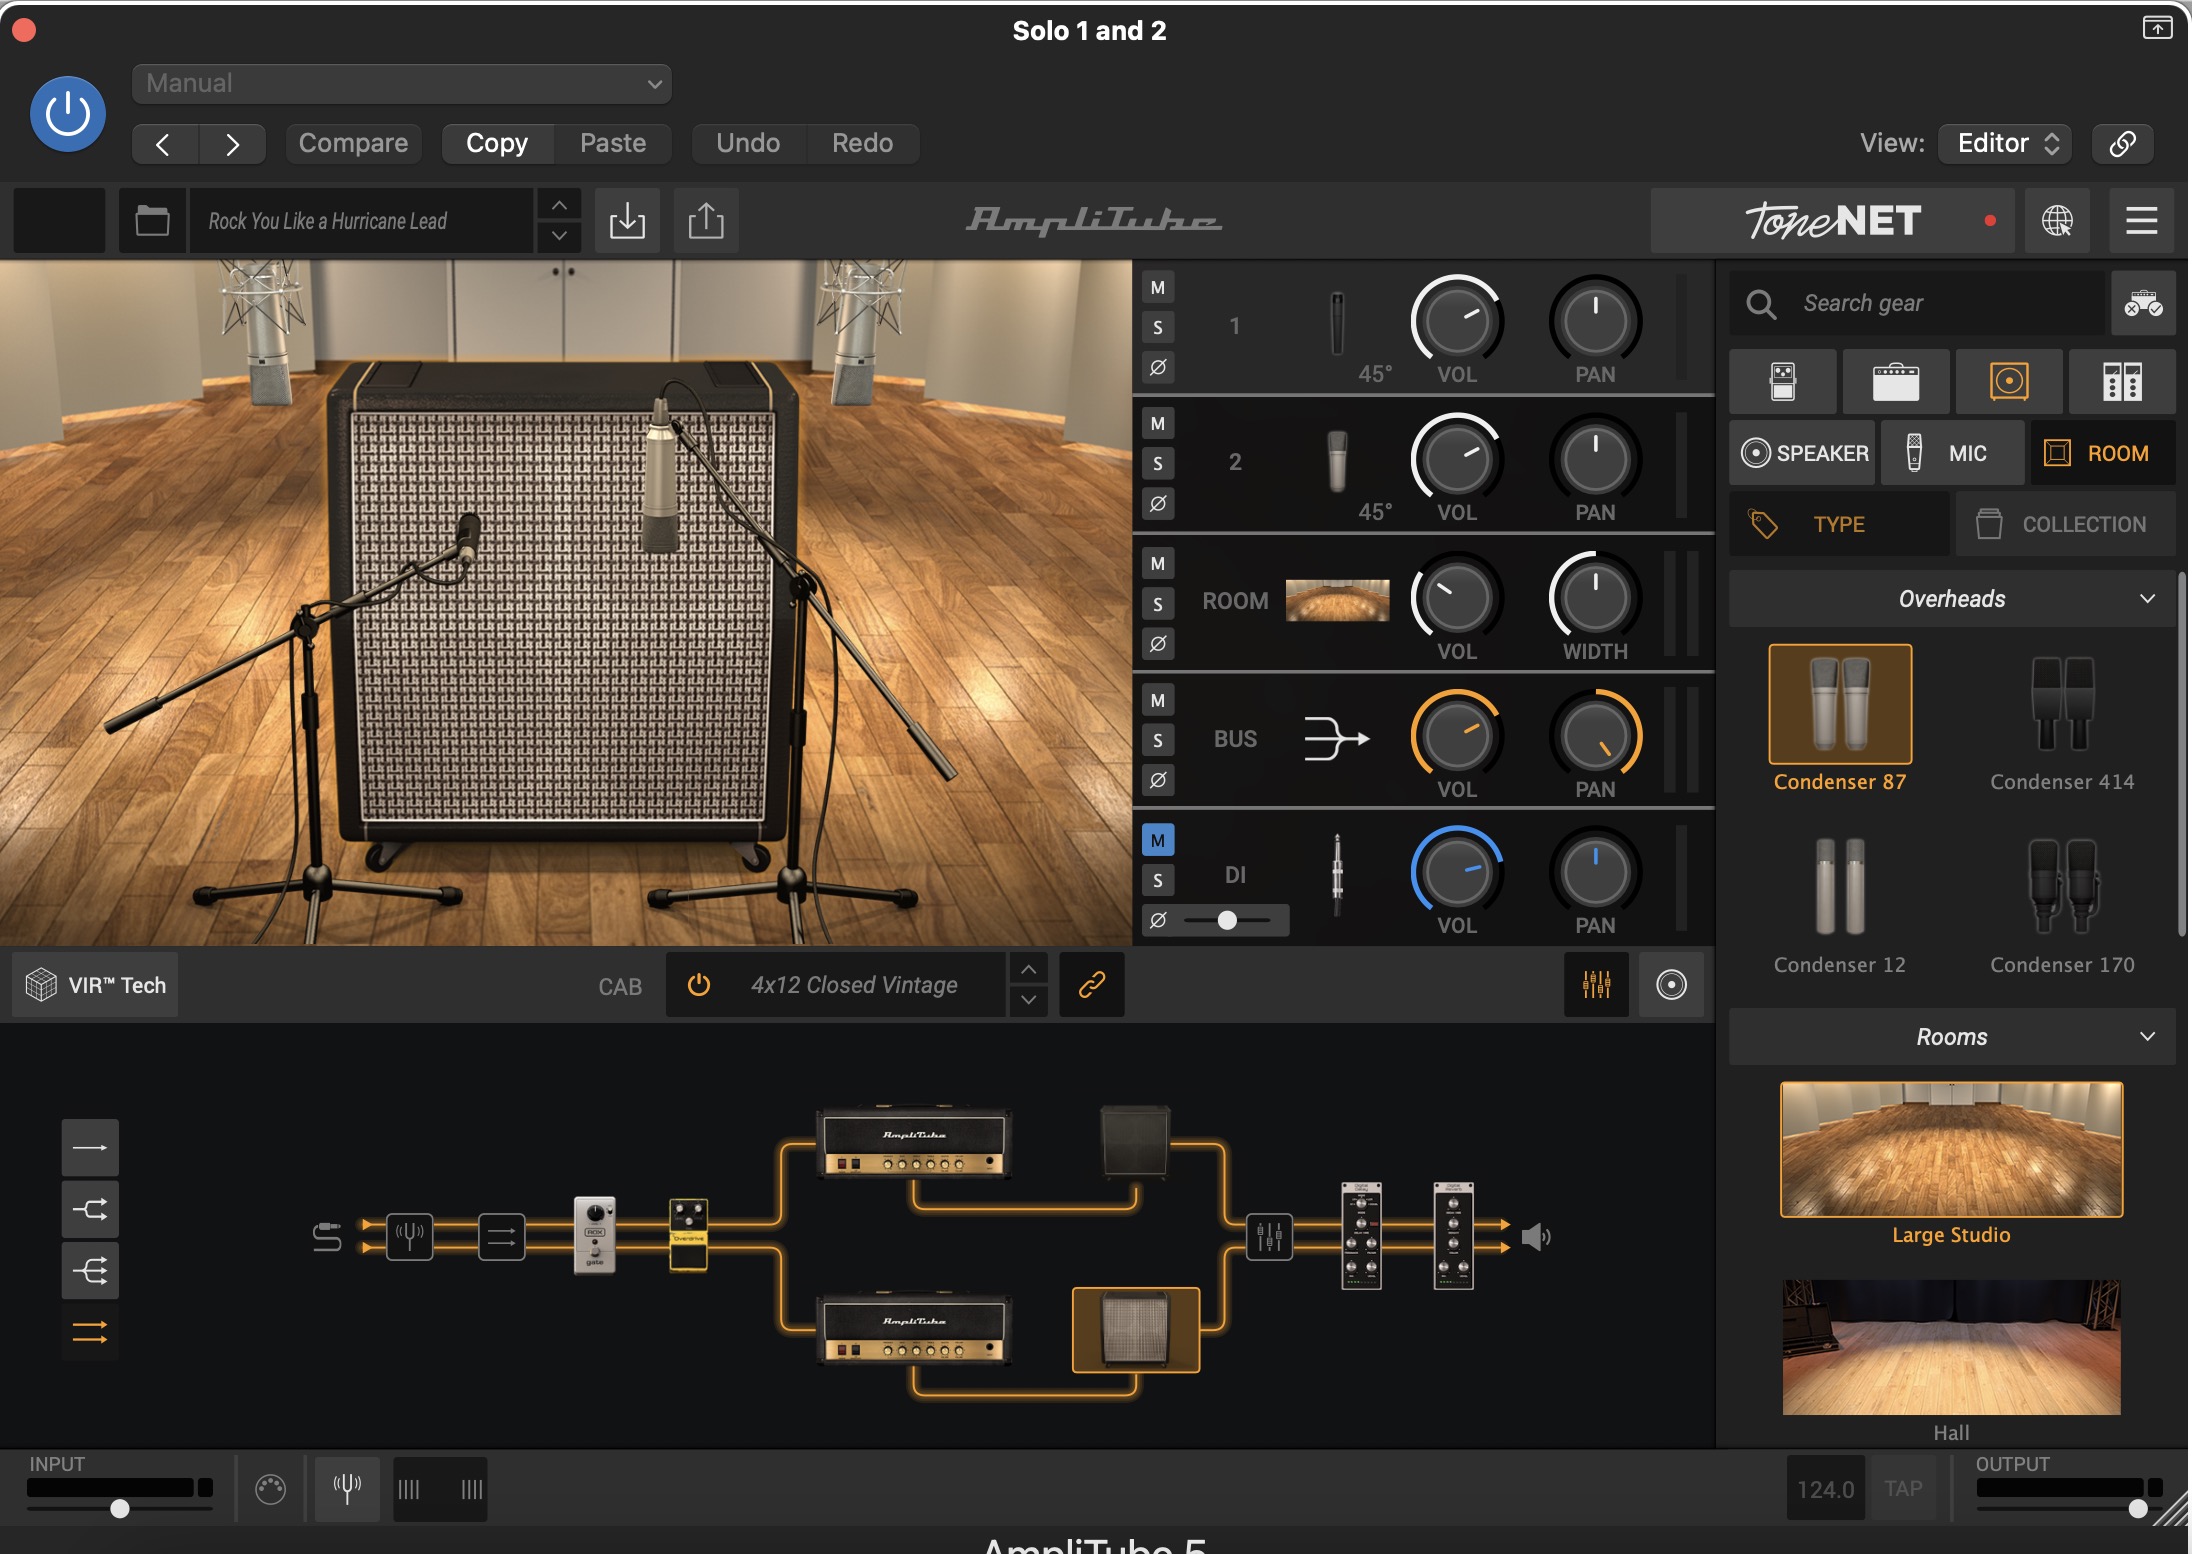Open the tuner icon in bottom bar

click(x=347, y=1489)
